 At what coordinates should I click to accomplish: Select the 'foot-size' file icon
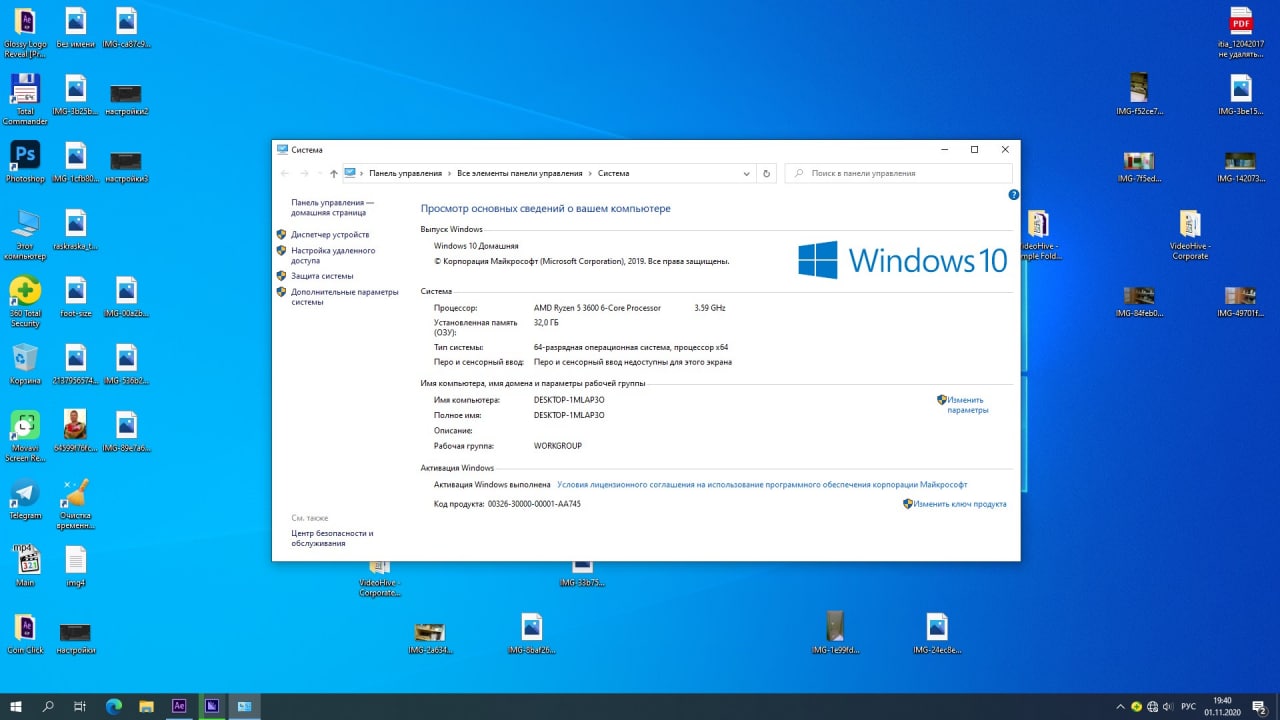(x=75, y=297)
